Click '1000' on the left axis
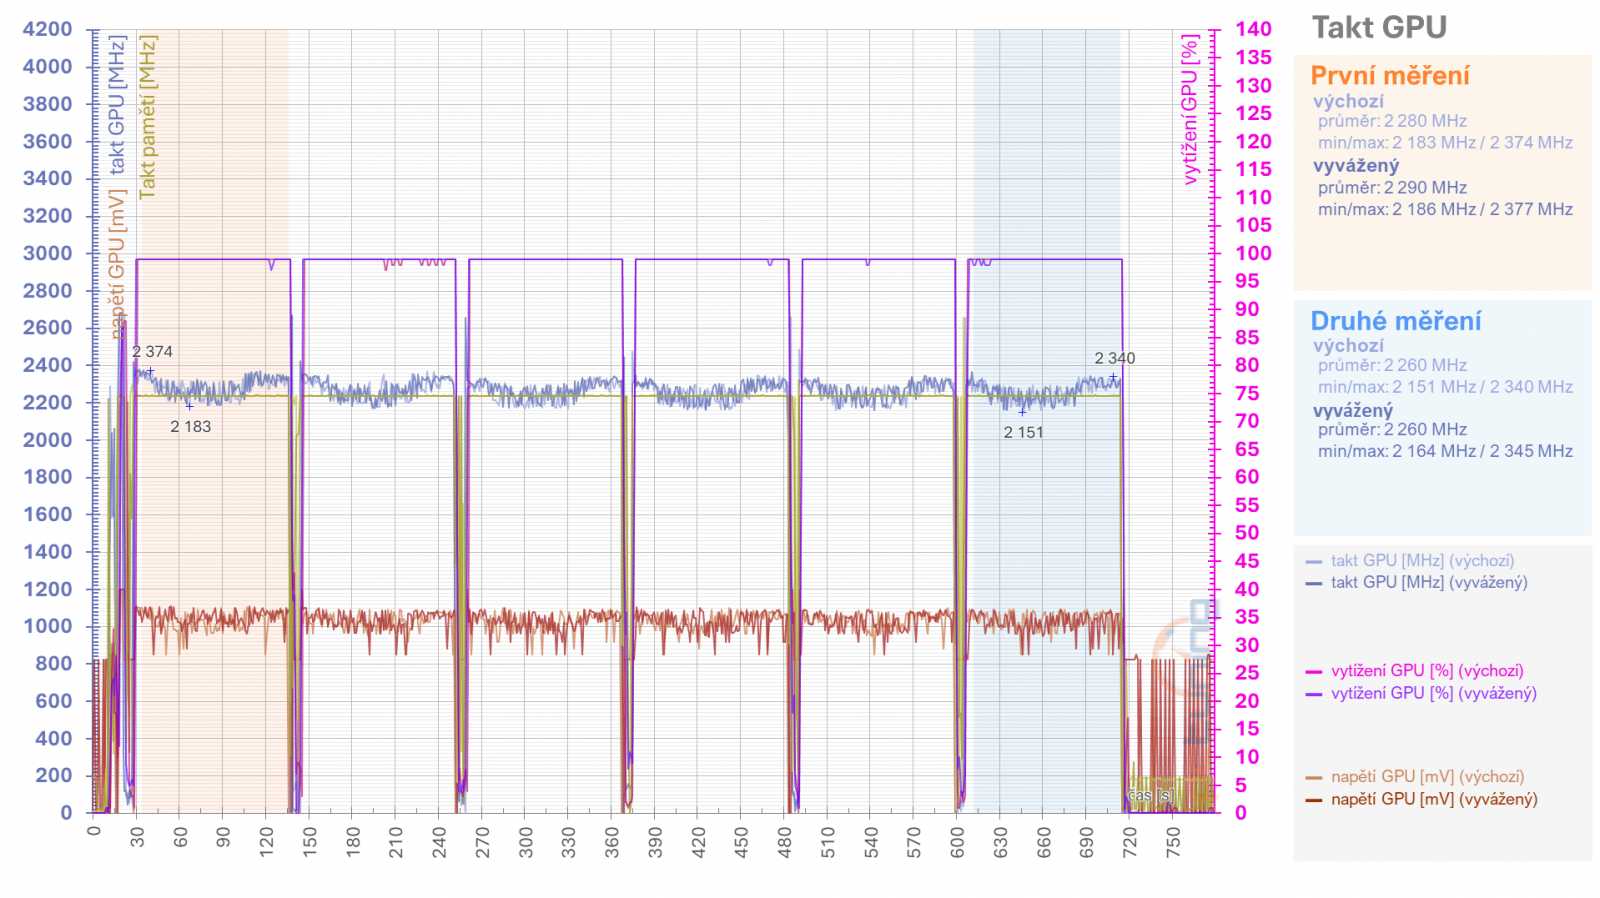This screenshot has width=1600, height=898. tap(48, 626)
